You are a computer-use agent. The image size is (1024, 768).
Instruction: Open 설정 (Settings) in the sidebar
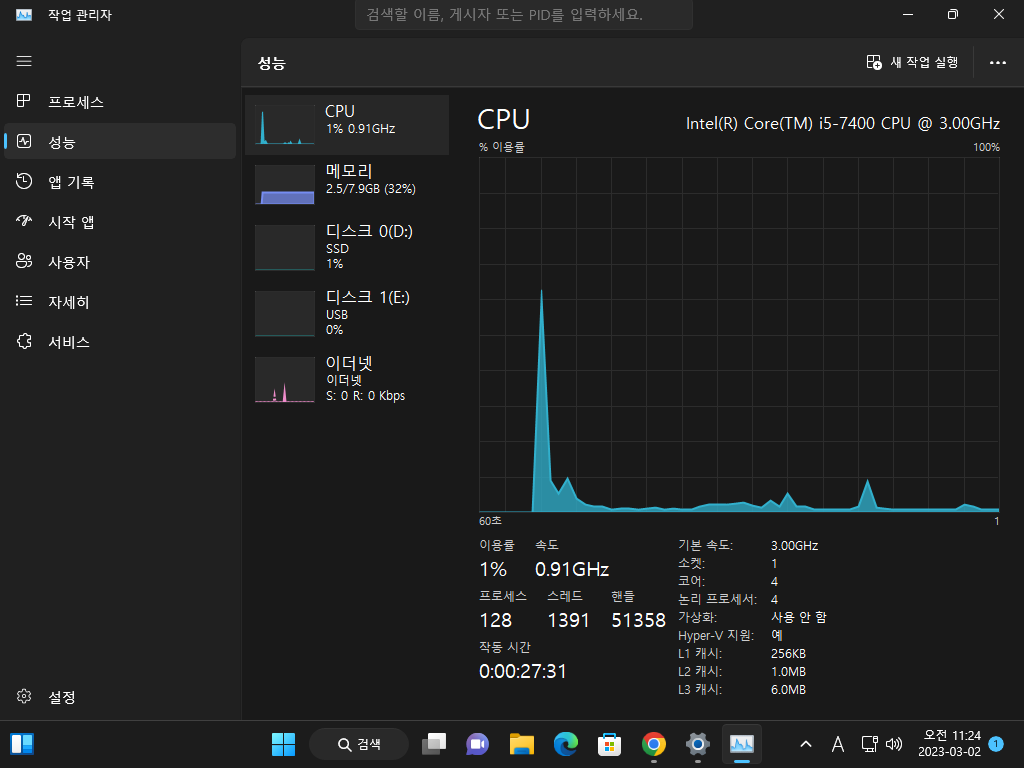[x=120, y=697]
